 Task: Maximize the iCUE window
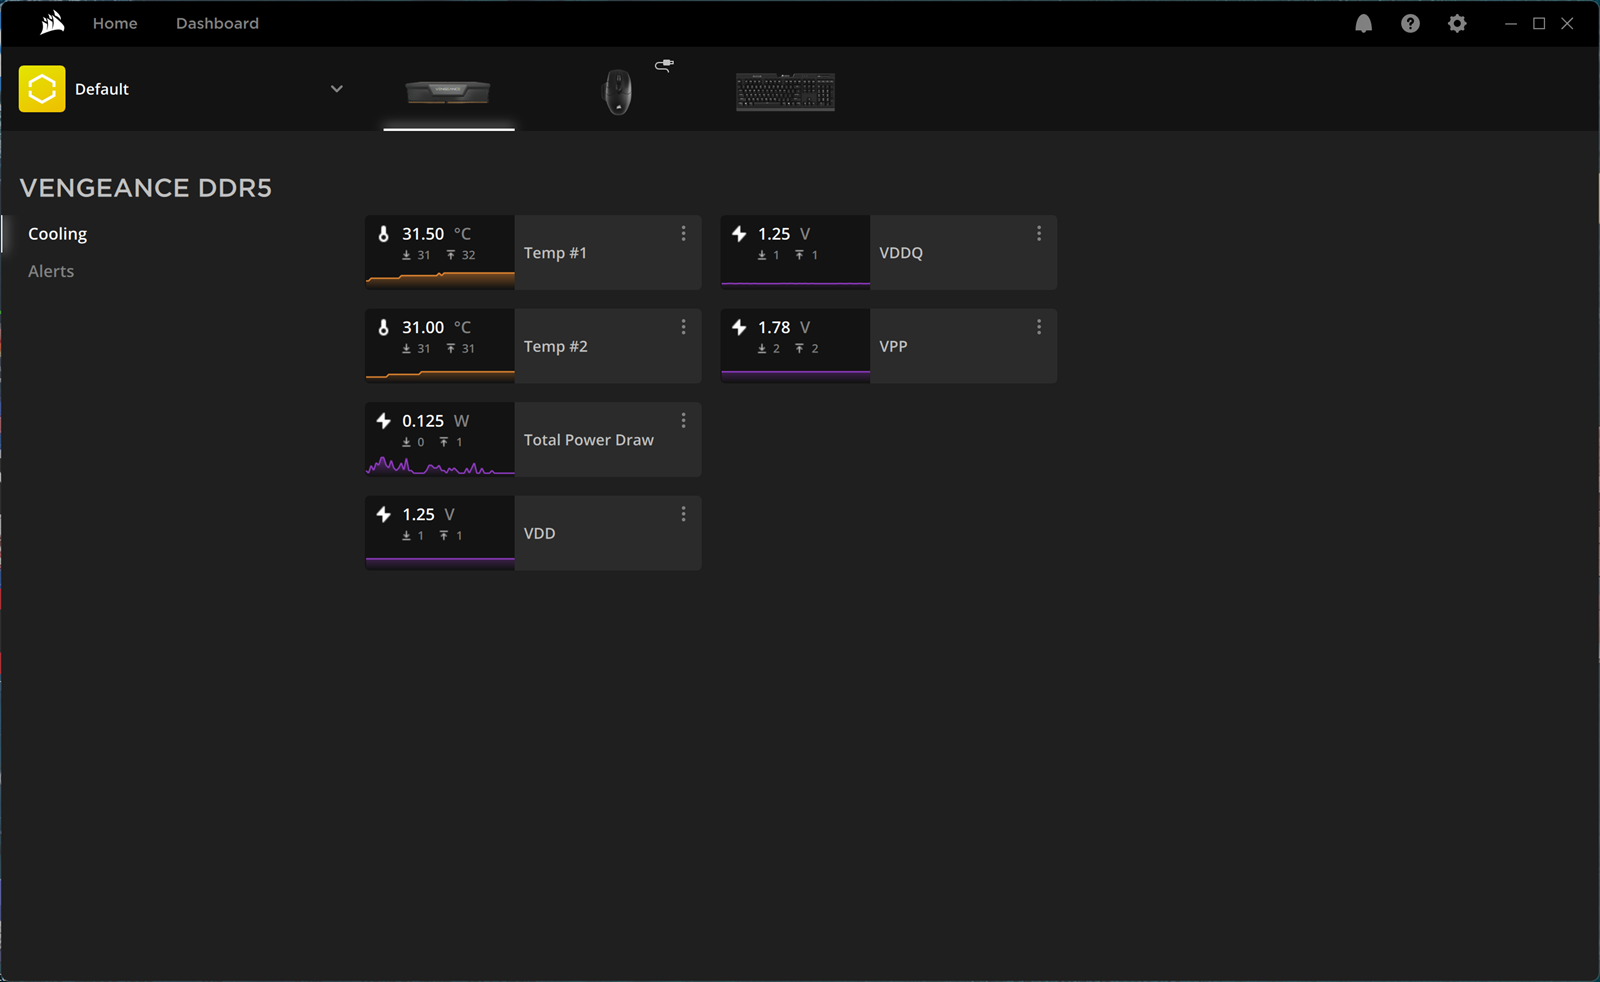pyautogui.click(x=1539, y=23)
